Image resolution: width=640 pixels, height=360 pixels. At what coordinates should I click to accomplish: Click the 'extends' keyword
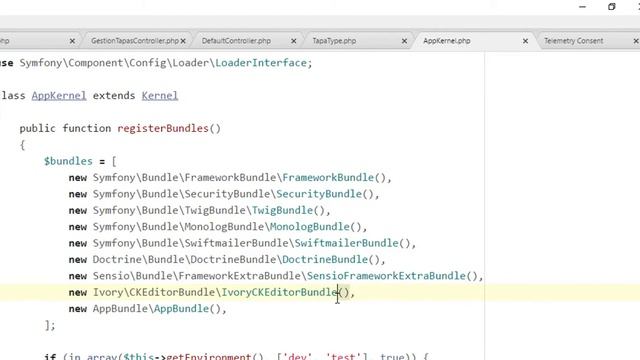click(114, 96)
